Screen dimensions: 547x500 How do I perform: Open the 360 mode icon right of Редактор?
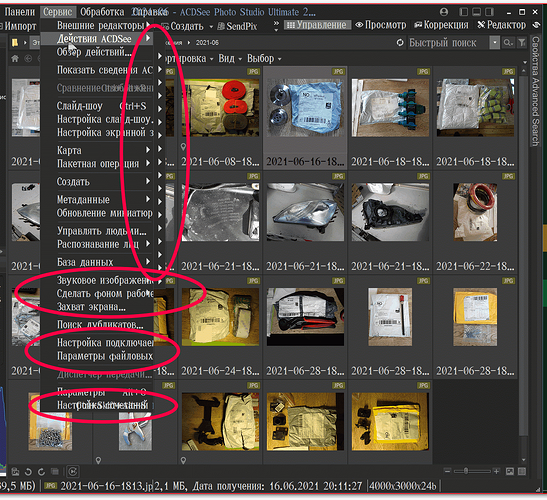click(x=537, y=25)
